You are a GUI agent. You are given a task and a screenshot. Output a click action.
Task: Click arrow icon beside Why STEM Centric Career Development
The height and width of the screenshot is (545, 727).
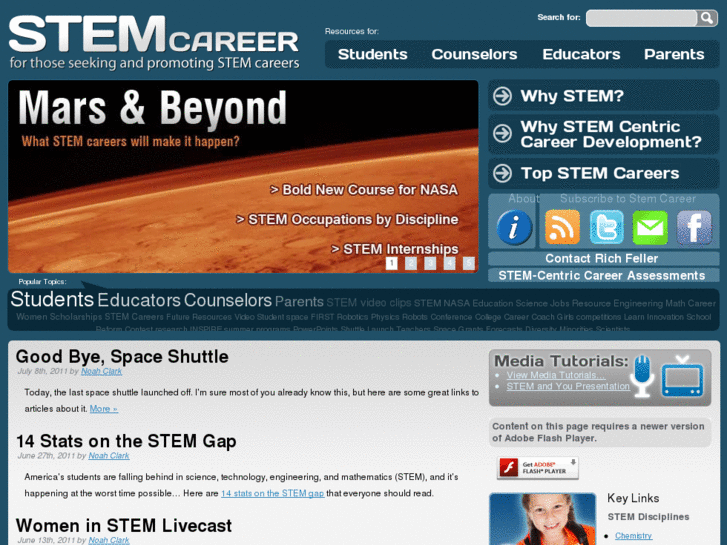502,134
